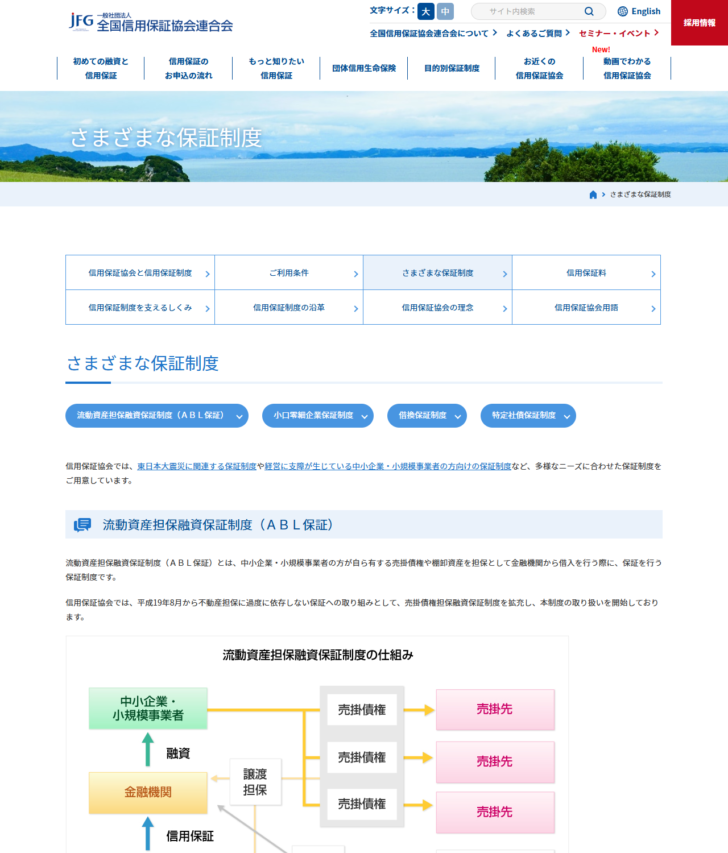Click the document icon beside the ABL保証 heading
Screen dimensions: 728x853
[x=83, y=524]
